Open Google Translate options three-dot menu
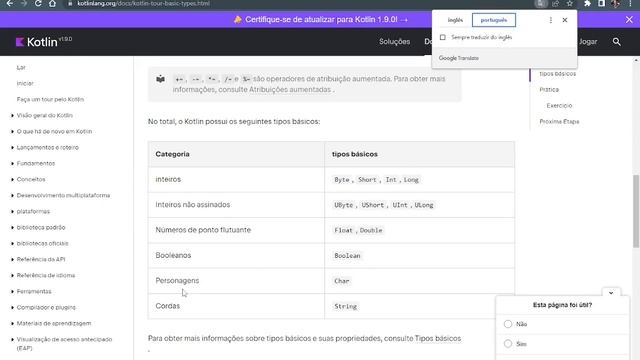 (551, 20)
